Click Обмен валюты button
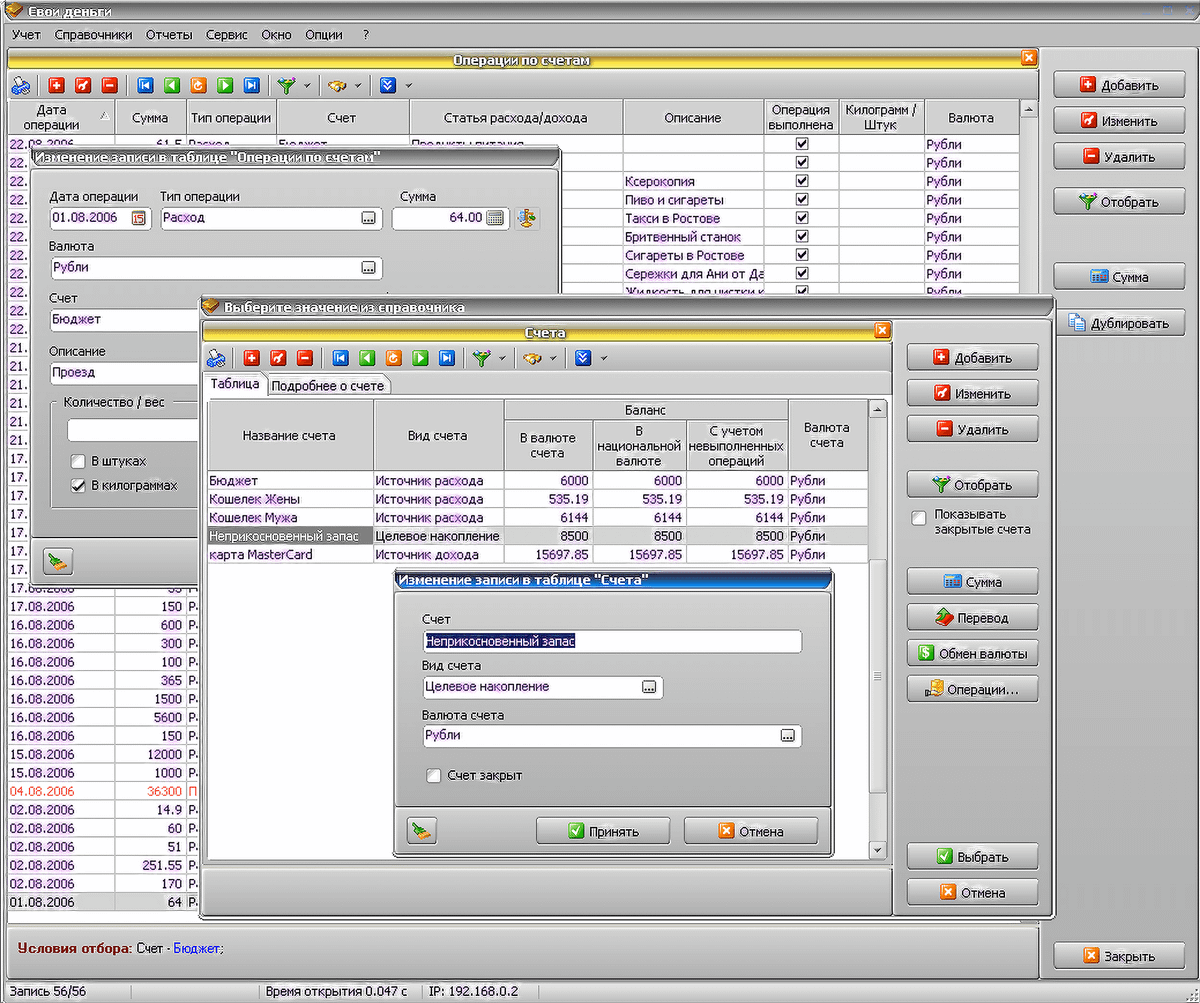 [x=973, y=654]
